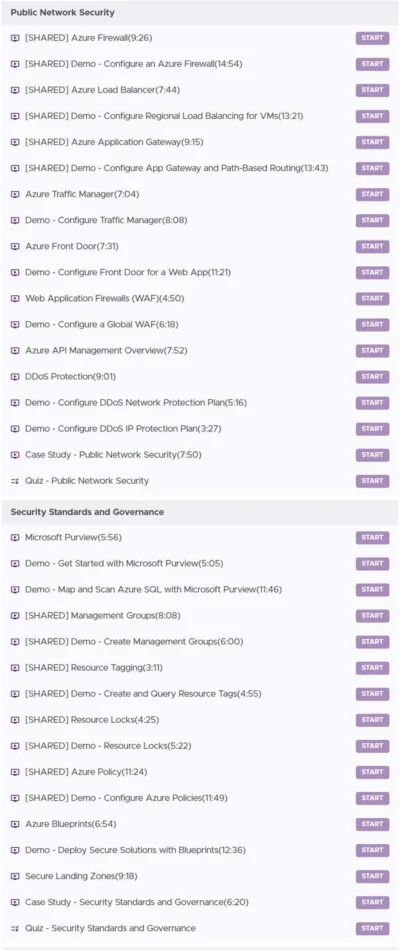
Task: Start the Azure Front Door lesson
Action: coord(372,246)
